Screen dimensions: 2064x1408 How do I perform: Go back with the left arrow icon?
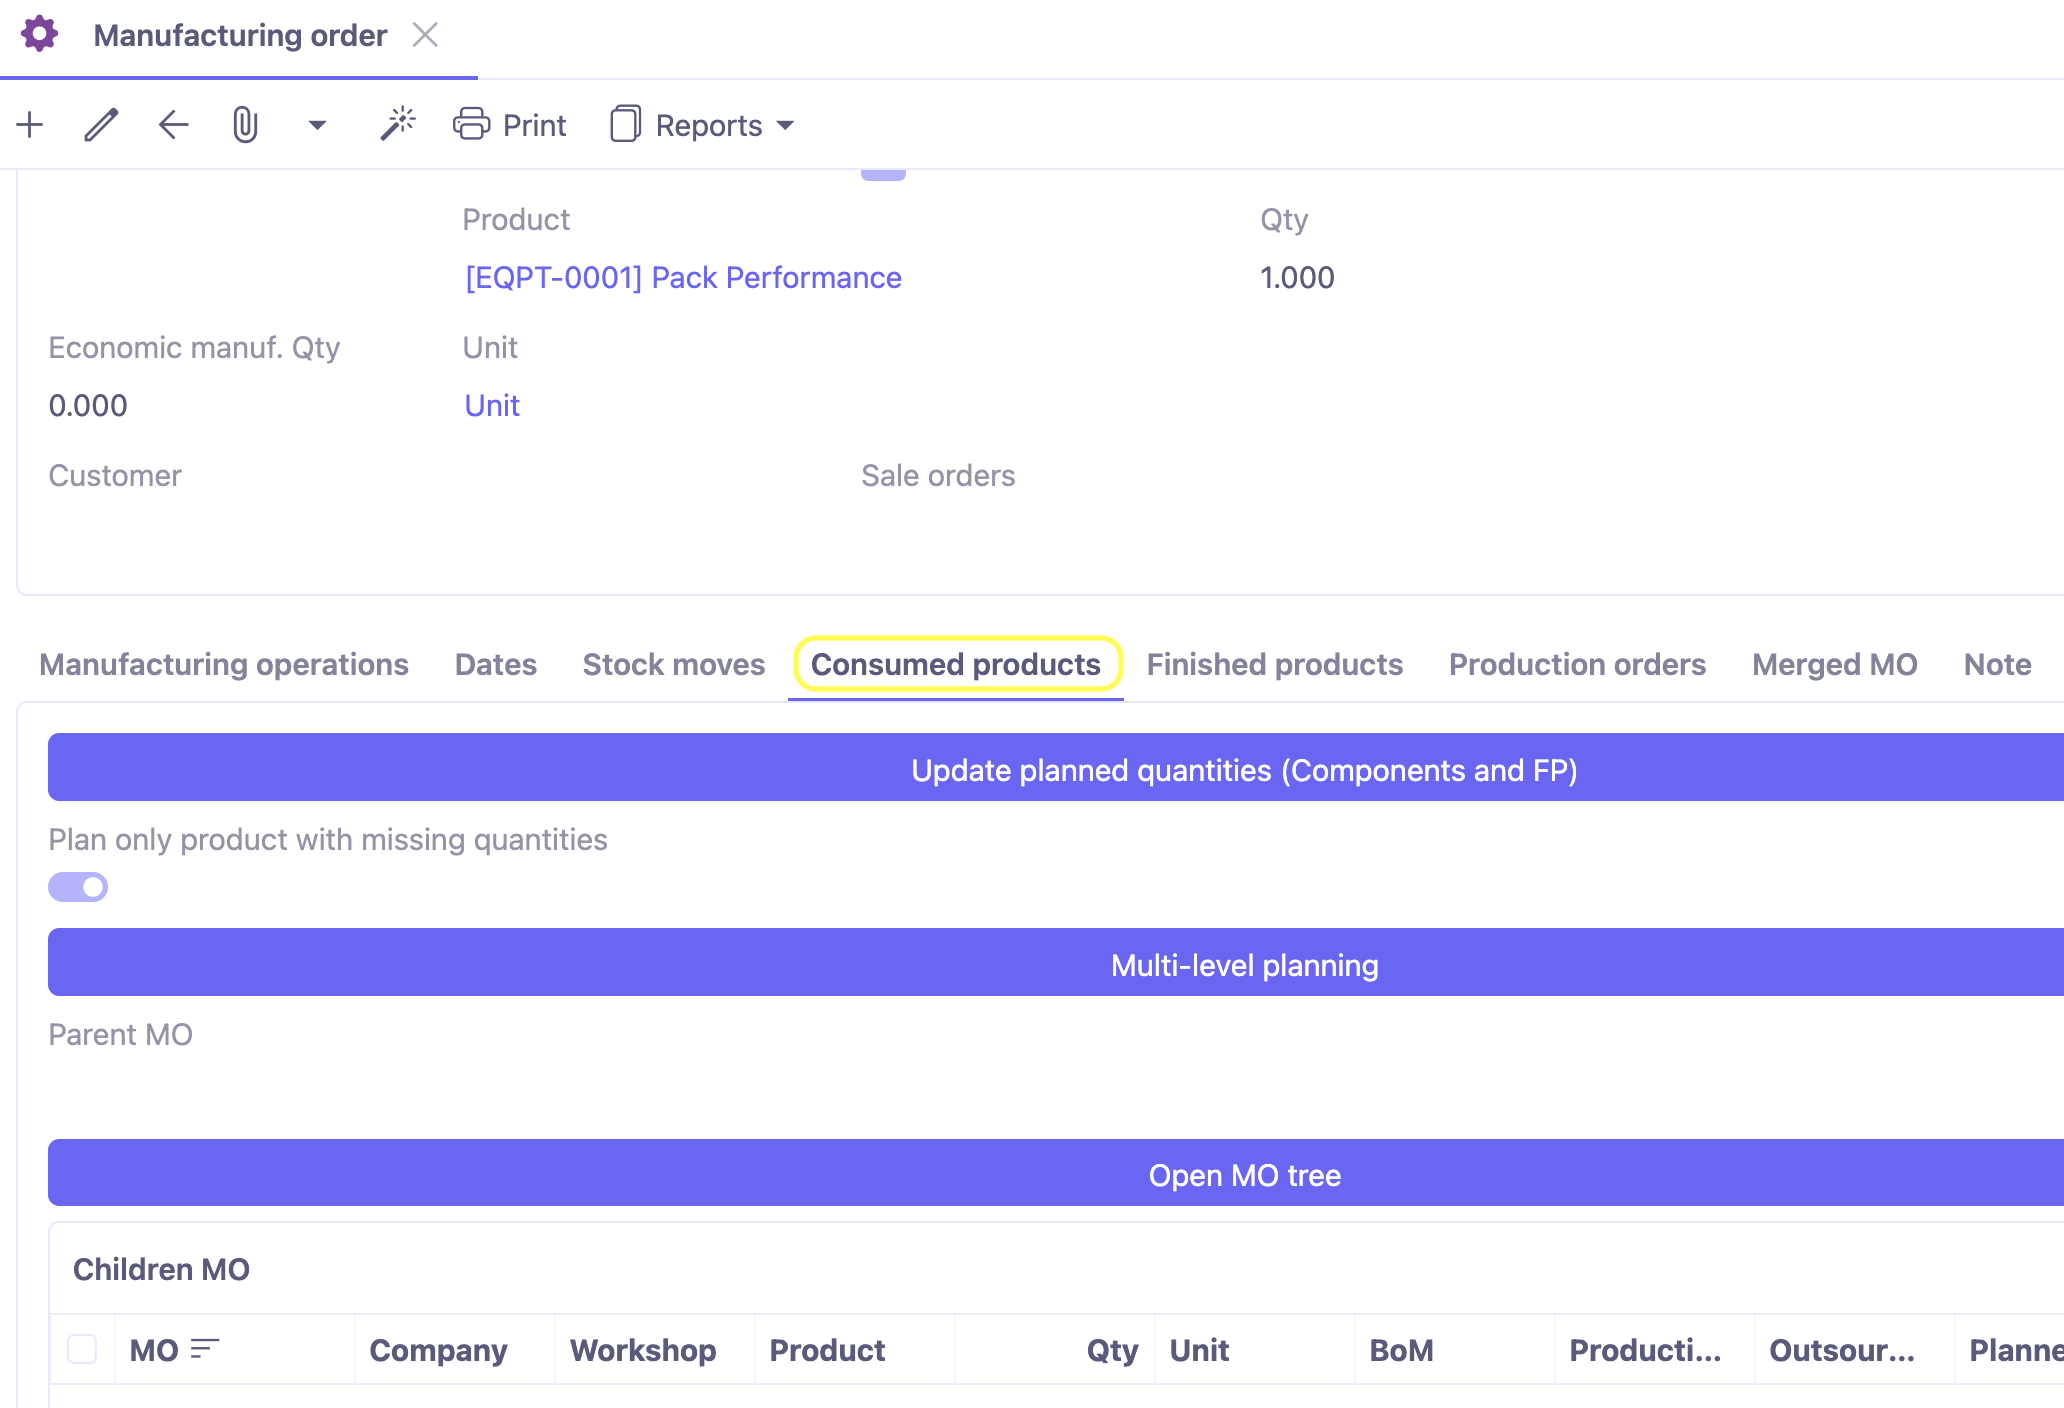point(174,125)
